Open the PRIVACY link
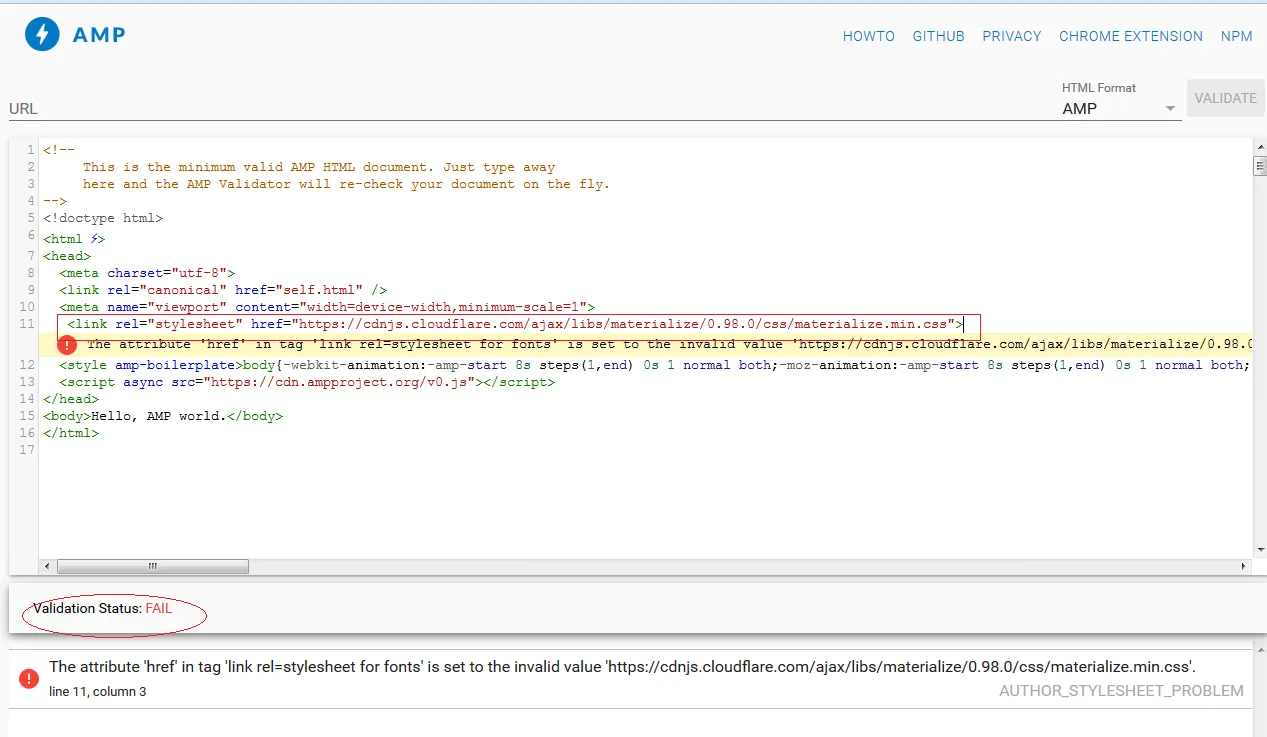The height and width of the screenshot is (737, 1267). coord(1012,36)
